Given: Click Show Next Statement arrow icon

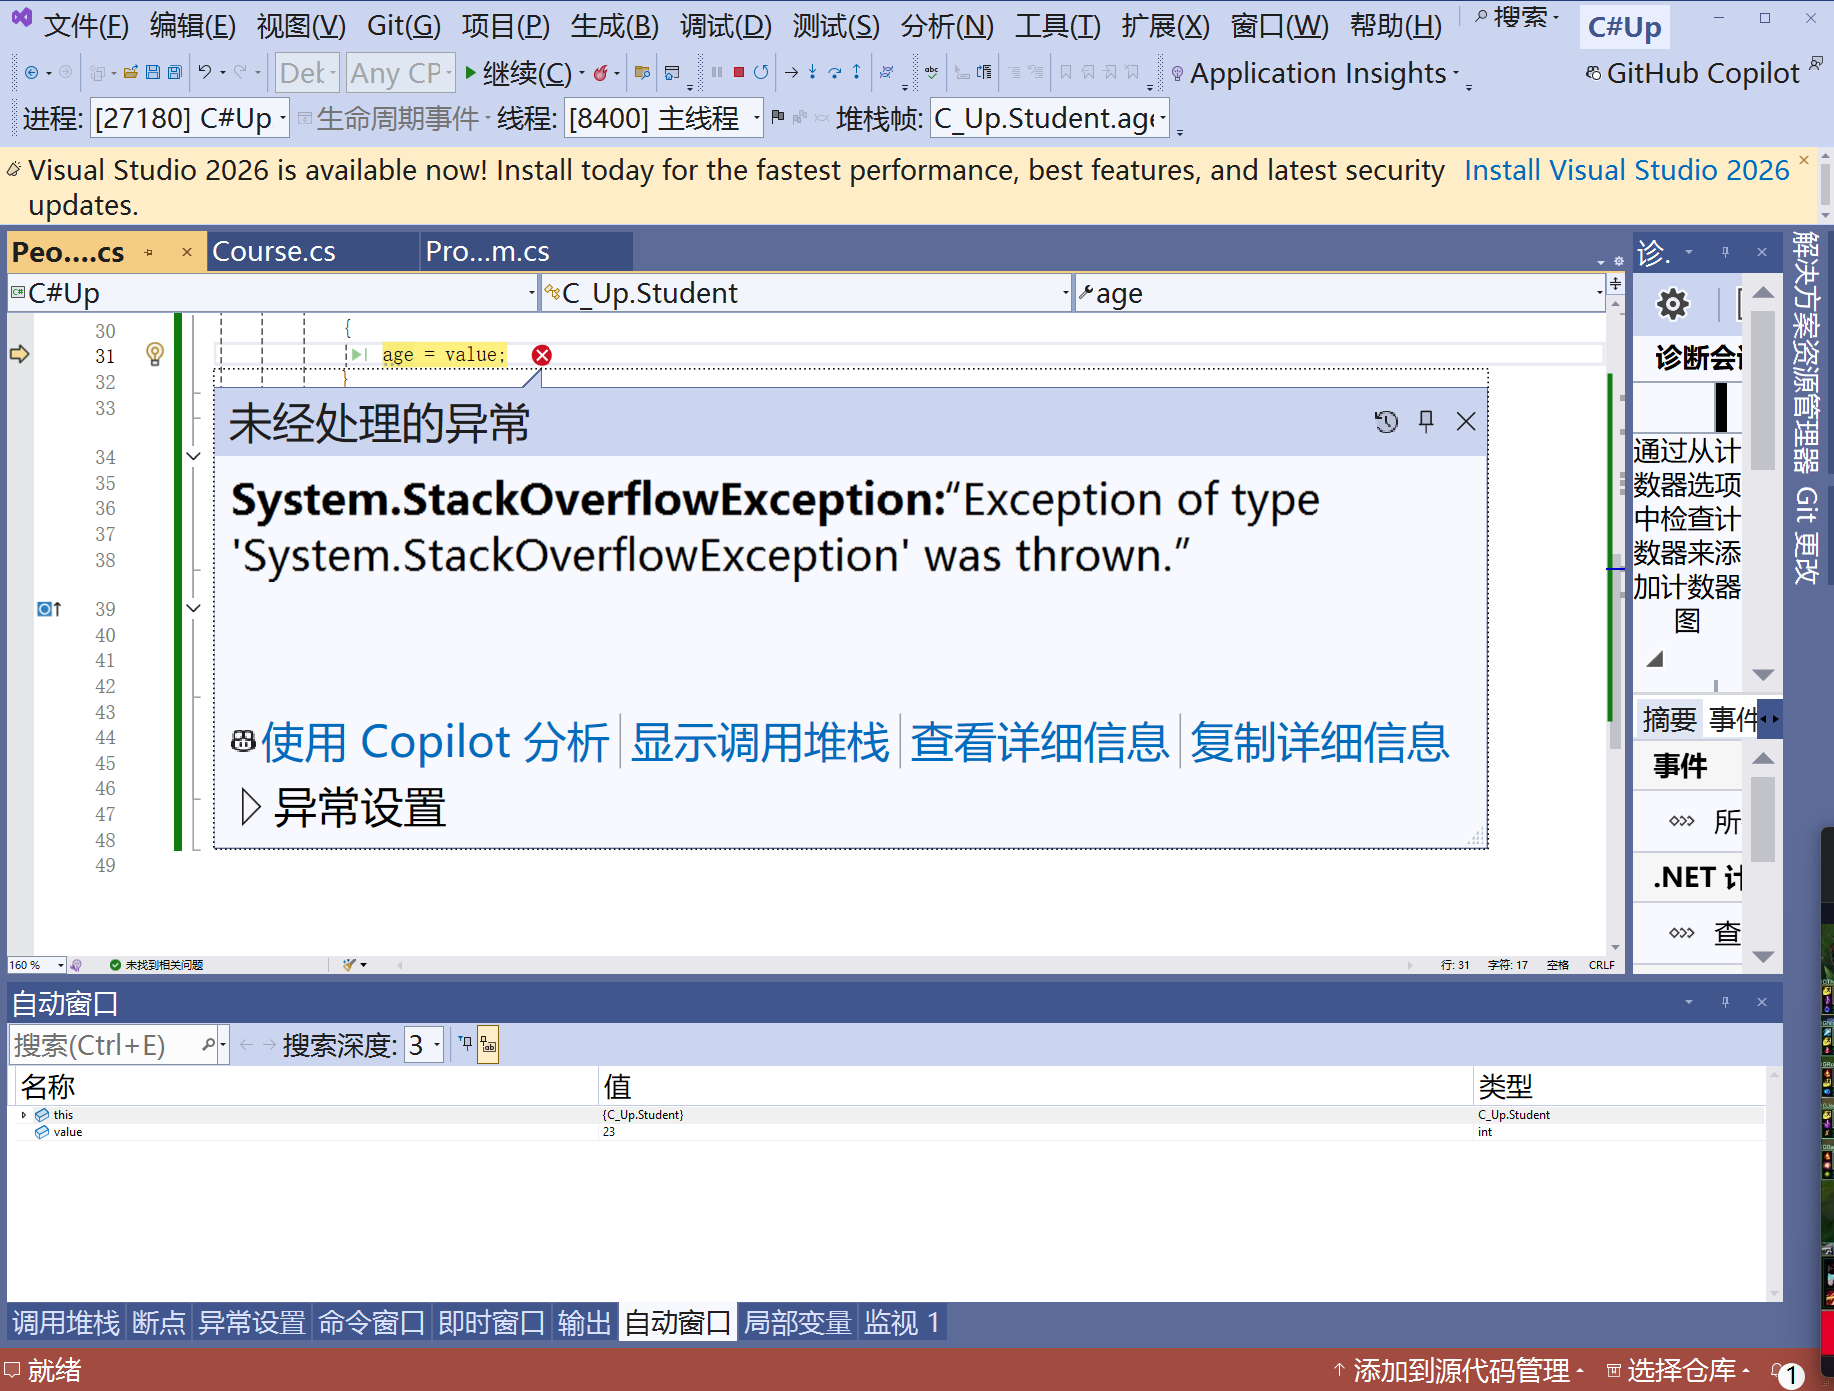Looking at the screenshot, I should point(791,72).
